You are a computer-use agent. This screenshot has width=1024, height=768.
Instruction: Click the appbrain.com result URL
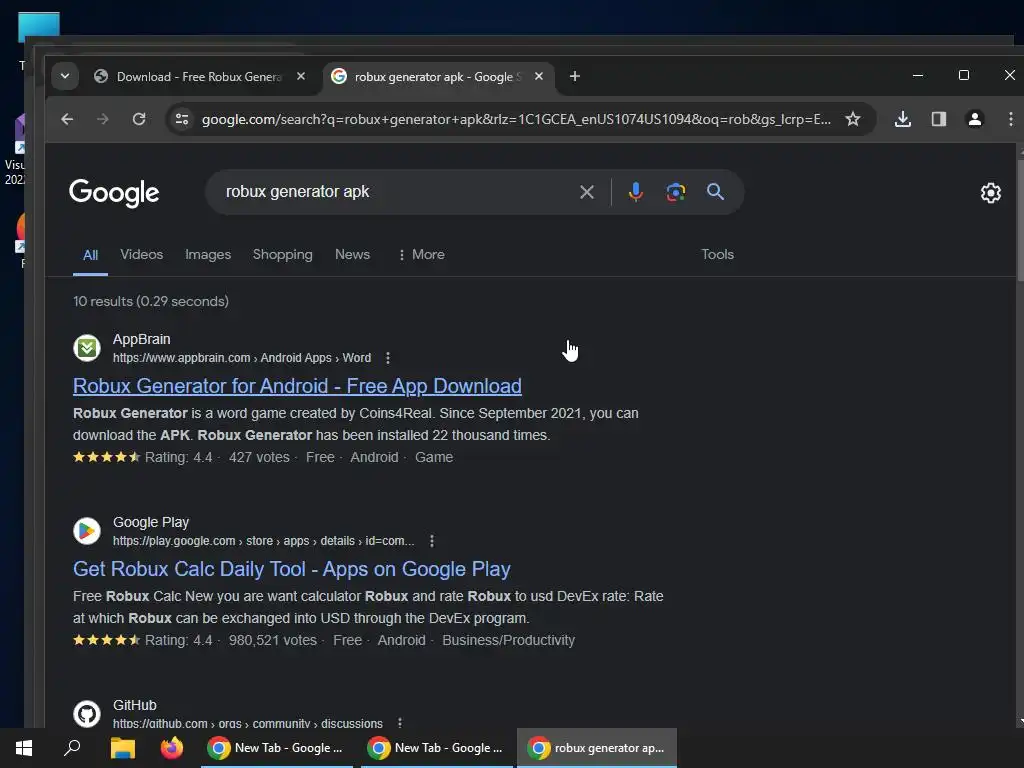(242, 358)
